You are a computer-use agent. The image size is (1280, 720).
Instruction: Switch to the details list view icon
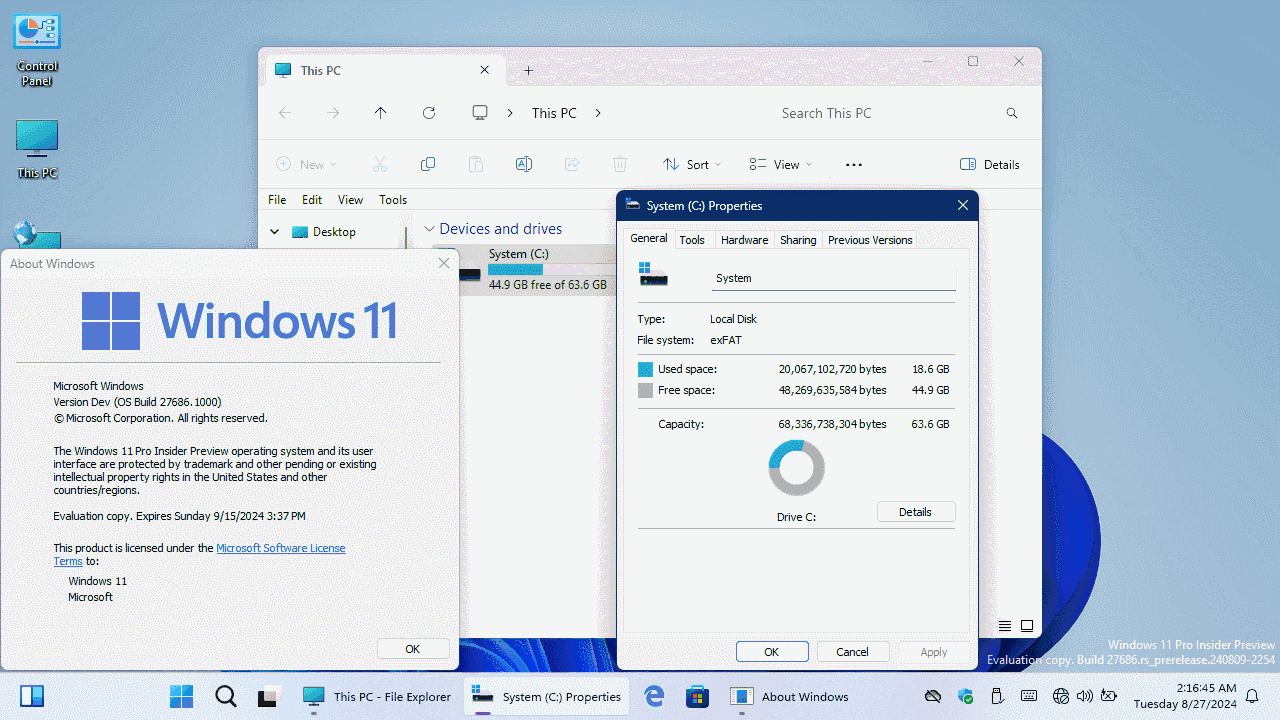tap(1005, 626)
